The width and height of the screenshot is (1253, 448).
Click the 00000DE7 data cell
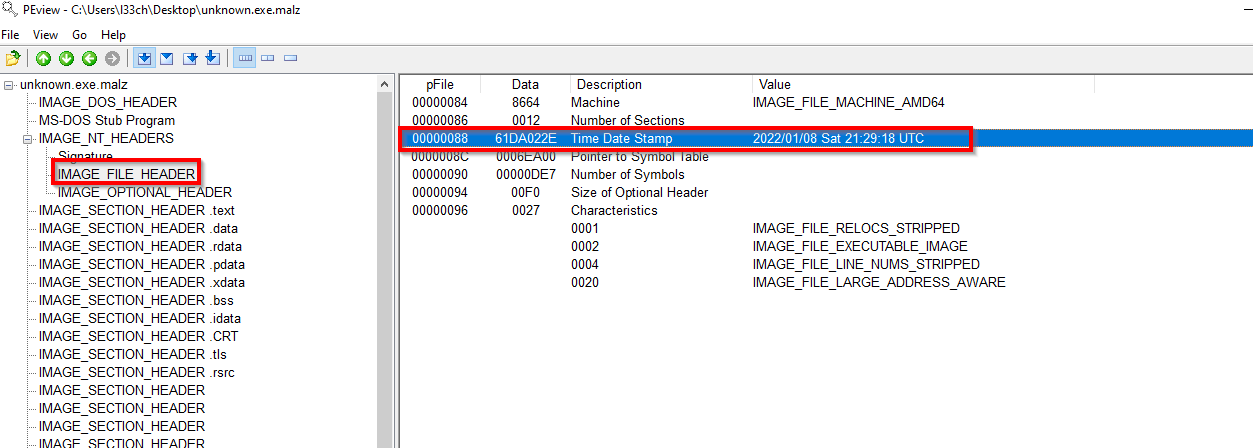tap(525, 174)
